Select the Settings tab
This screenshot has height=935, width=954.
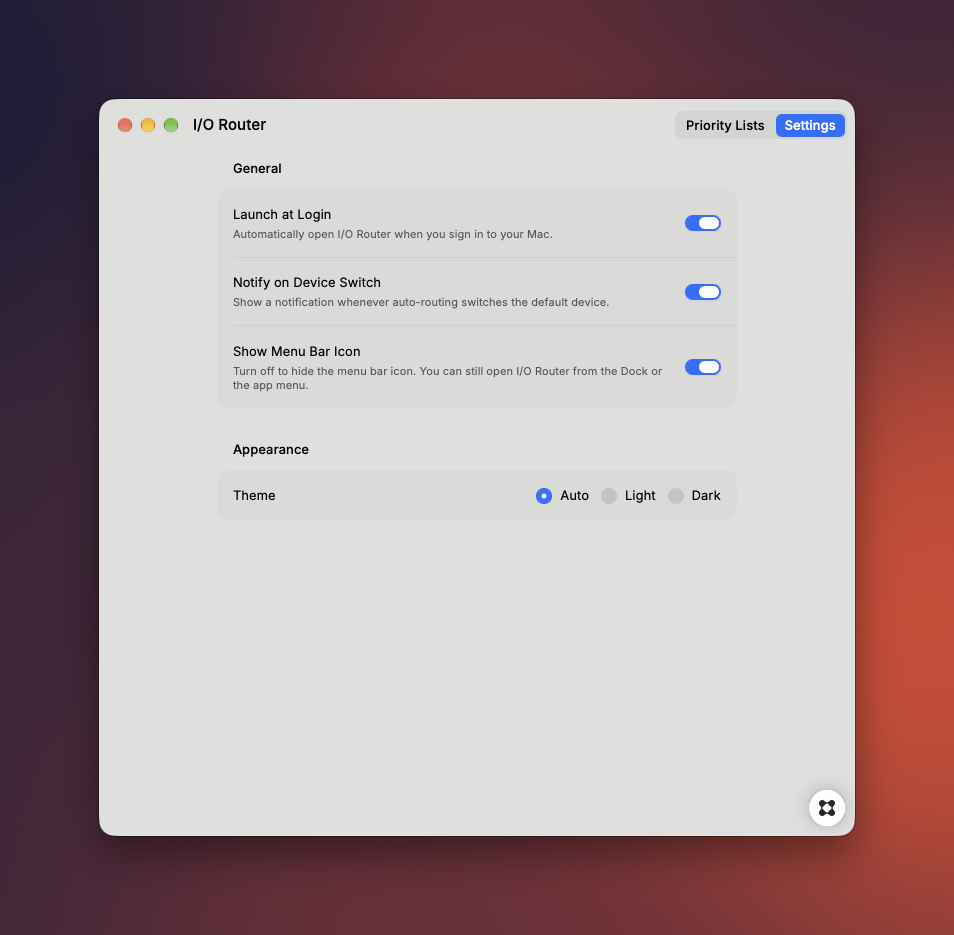(x=809, y=125)
